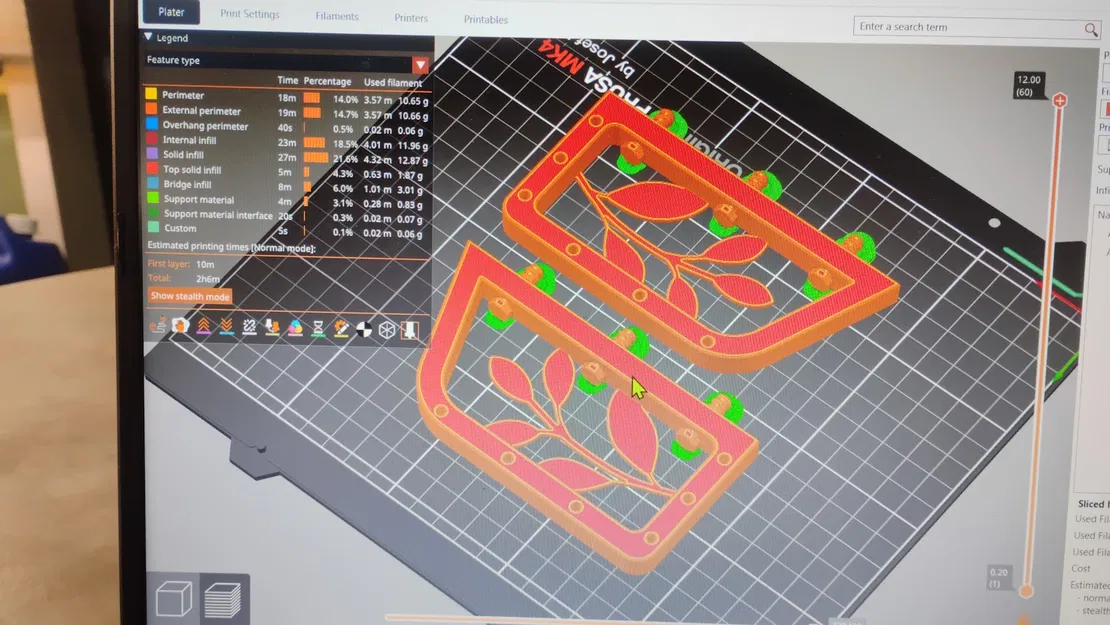The image size is (1110, 625).
Task: Open the Filaments tab
Action: click(337, 16)
